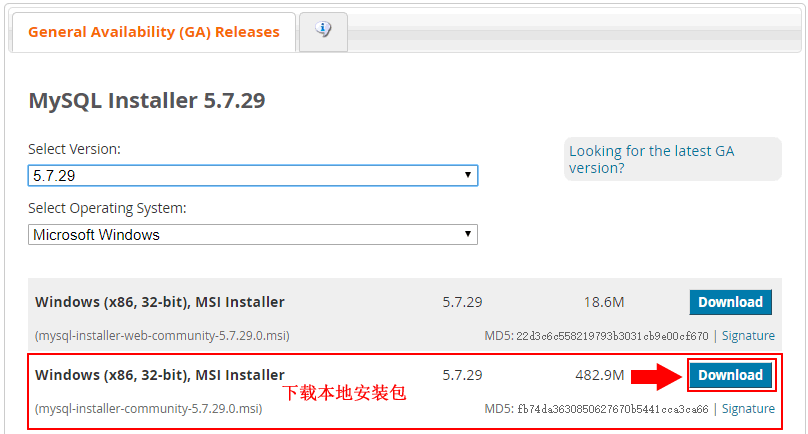Viewport: 808px width, 434px height.
Task: Click the MySQL Installer 5.7.29 heading
Action: (x=146, y=101)
